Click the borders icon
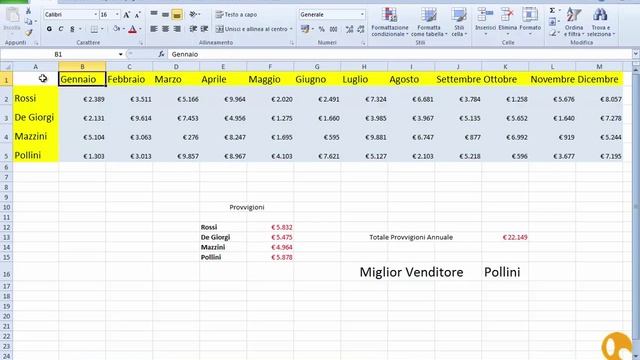Image resolution: width=640 pixels, height=360 pixels. (94, 29)
